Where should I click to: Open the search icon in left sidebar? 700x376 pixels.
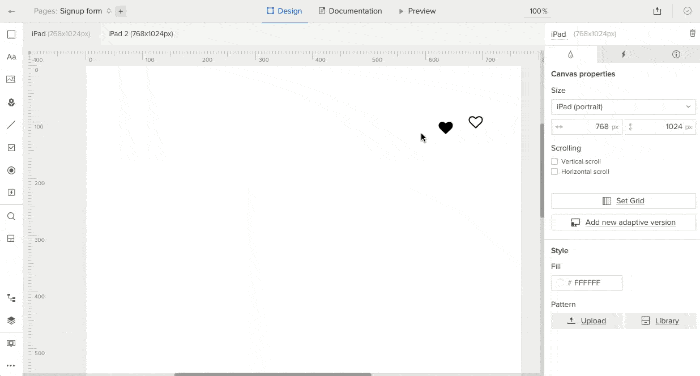pyautogui.click(x=11, y=216)
